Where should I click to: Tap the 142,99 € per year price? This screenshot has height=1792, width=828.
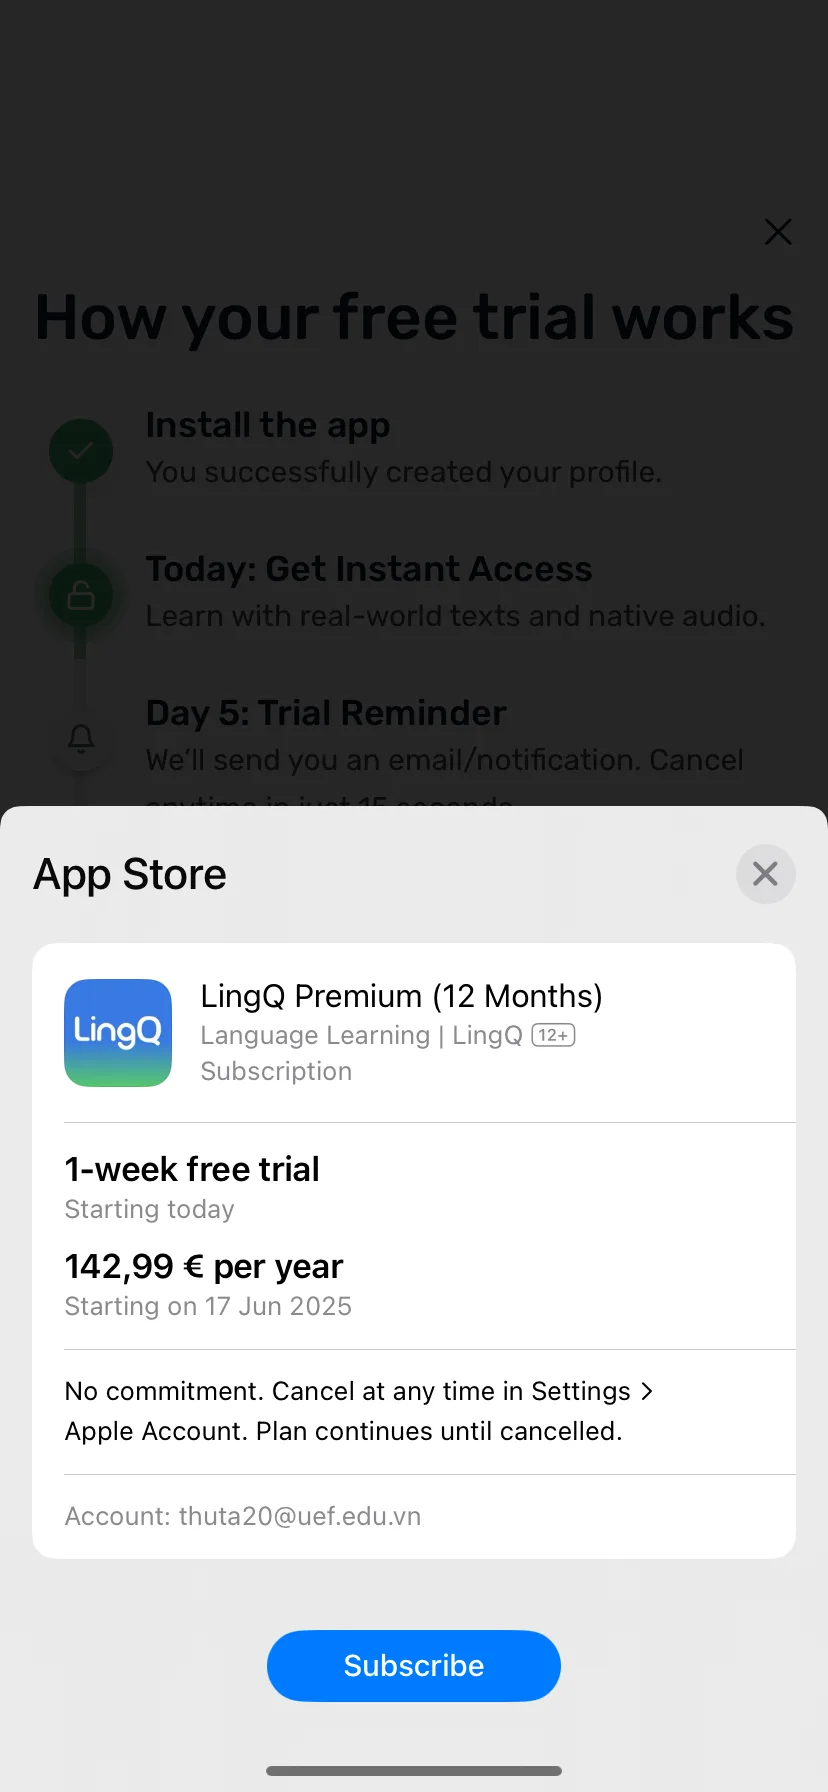(x=204, y=1267)
